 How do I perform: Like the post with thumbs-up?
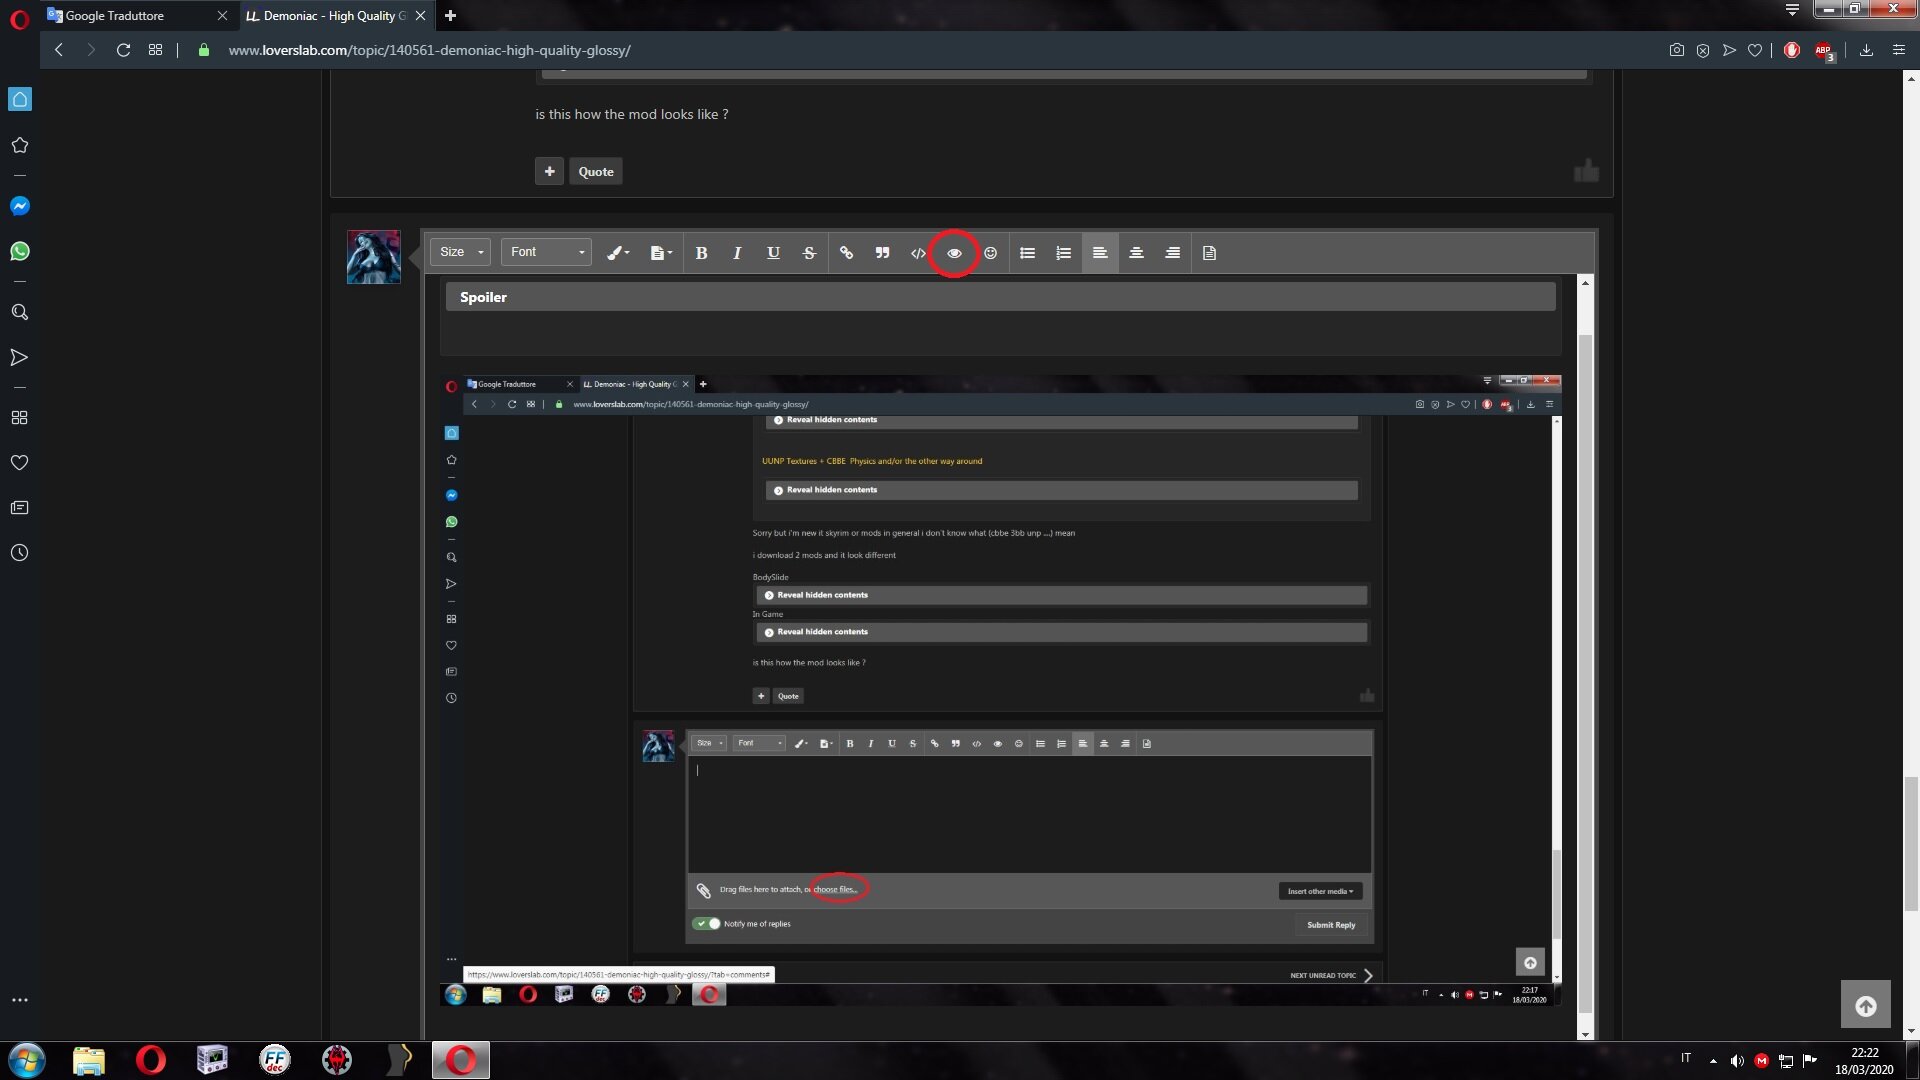click(x=1586, y=171)
